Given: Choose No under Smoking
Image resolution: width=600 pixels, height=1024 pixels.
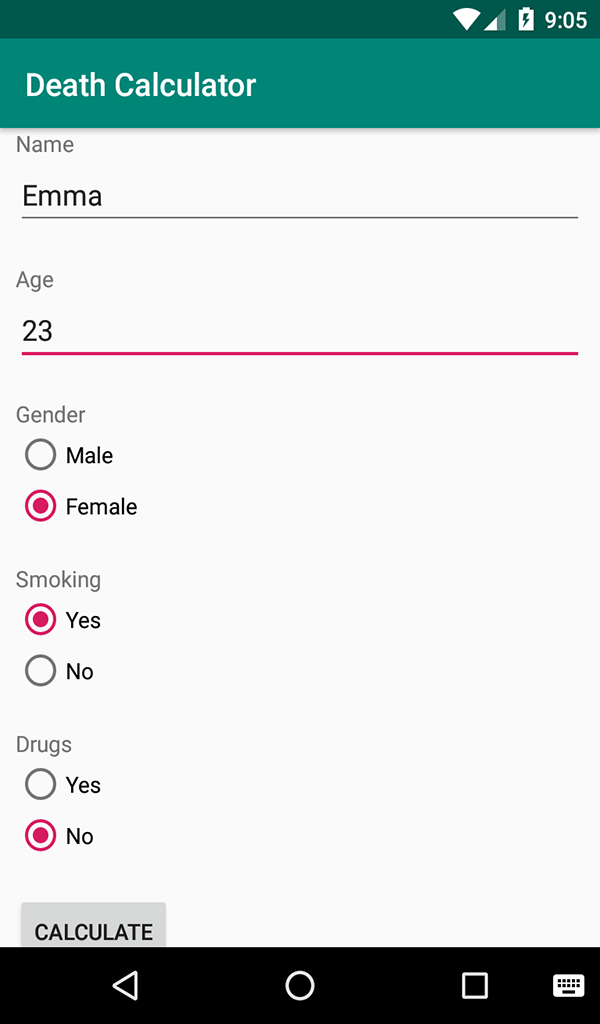Looking at the screenshot, I should (x=41, y=671).
